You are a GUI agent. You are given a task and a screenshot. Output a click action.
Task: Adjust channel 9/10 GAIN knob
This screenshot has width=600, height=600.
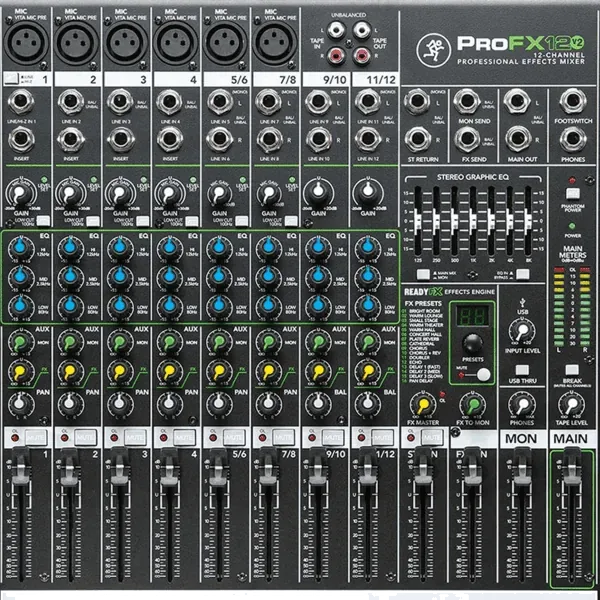coord(318,192)
